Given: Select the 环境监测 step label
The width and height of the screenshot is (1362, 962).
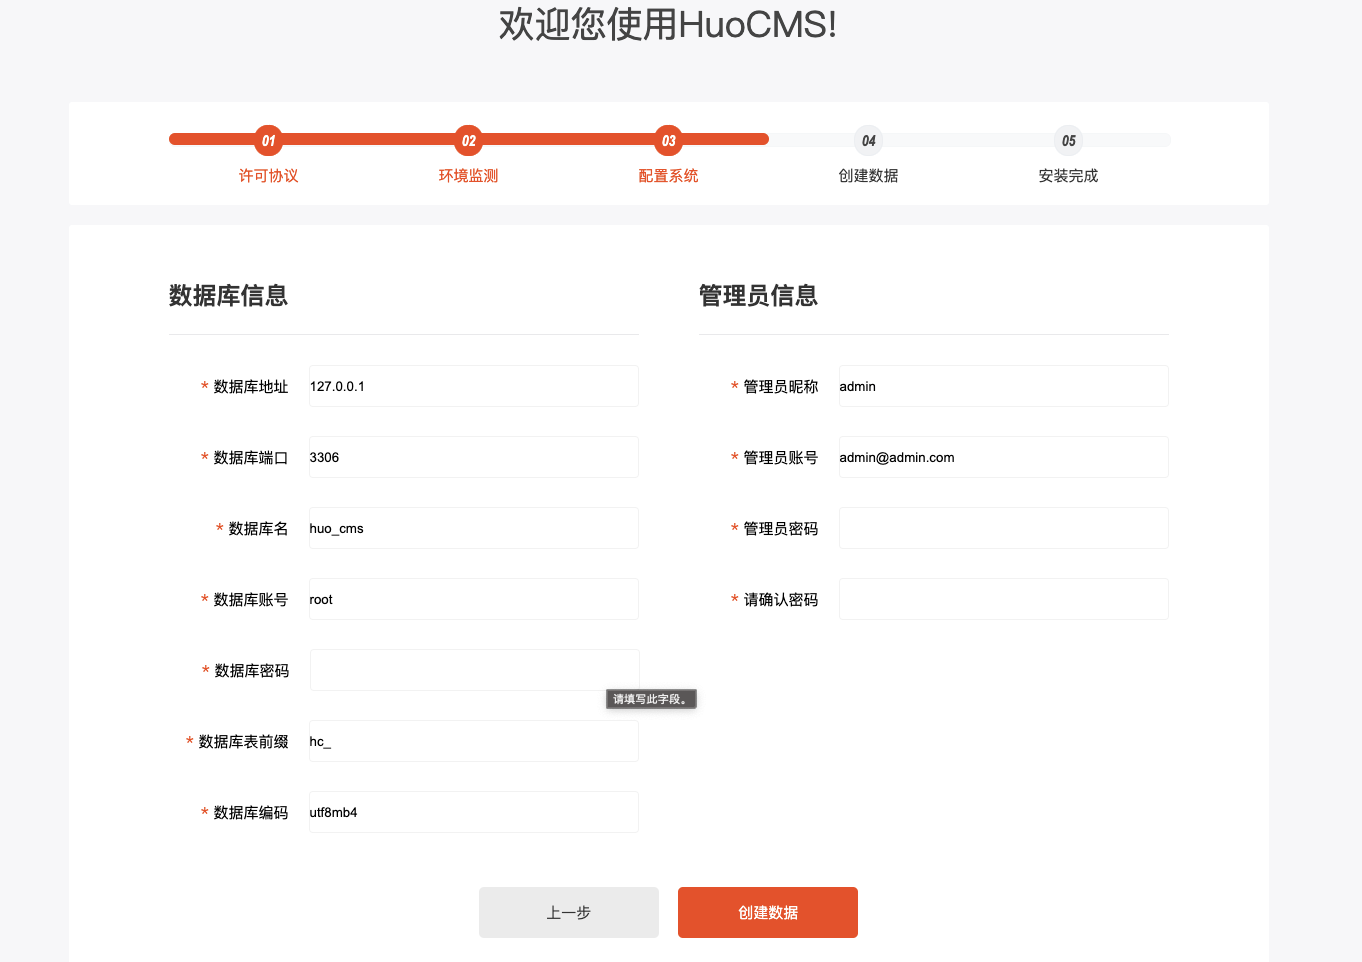Looking at the screenshot, I should click(x=468, y=176).
